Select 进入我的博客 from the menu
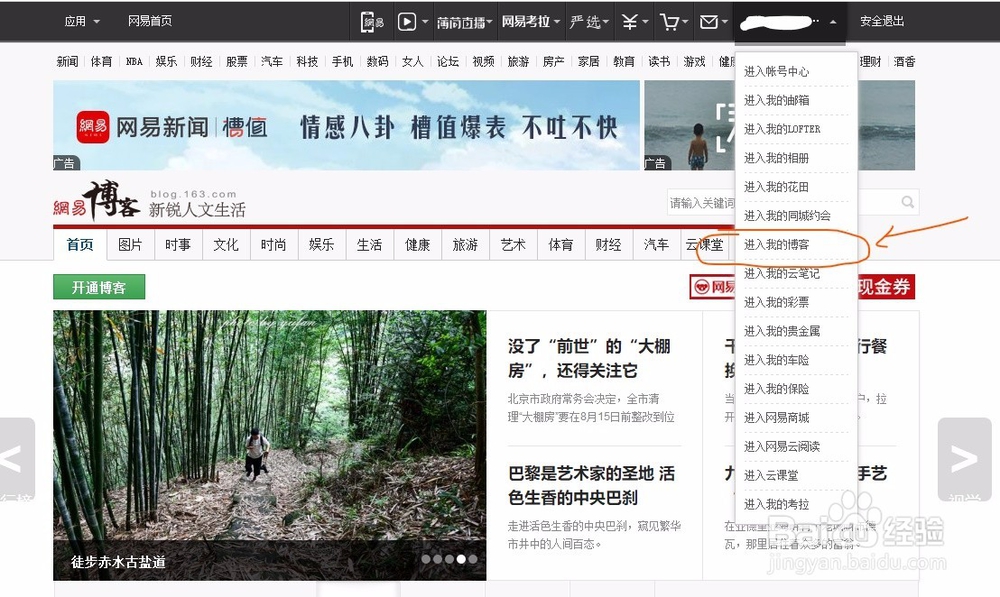Screen dimensions: 1000x597 point(776,244)
